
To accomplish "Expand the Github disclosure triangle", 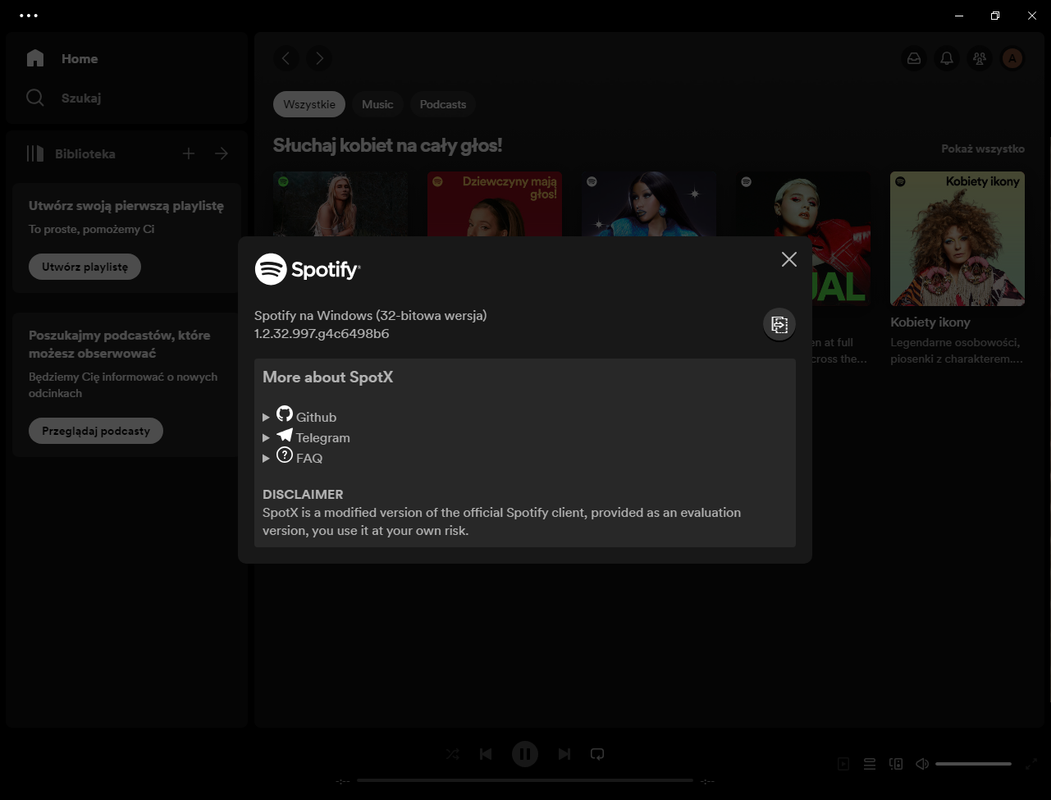I will tap(266, 417).
